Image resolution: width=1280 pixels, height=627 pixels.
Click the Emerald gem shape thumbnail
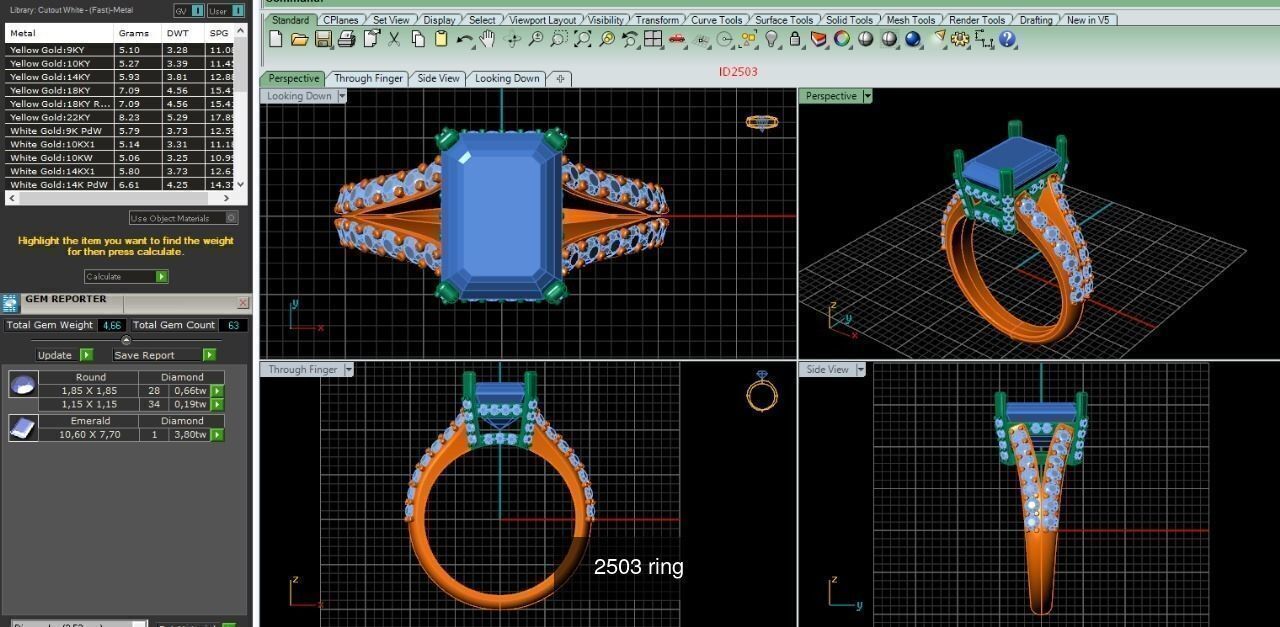point(23,428)
